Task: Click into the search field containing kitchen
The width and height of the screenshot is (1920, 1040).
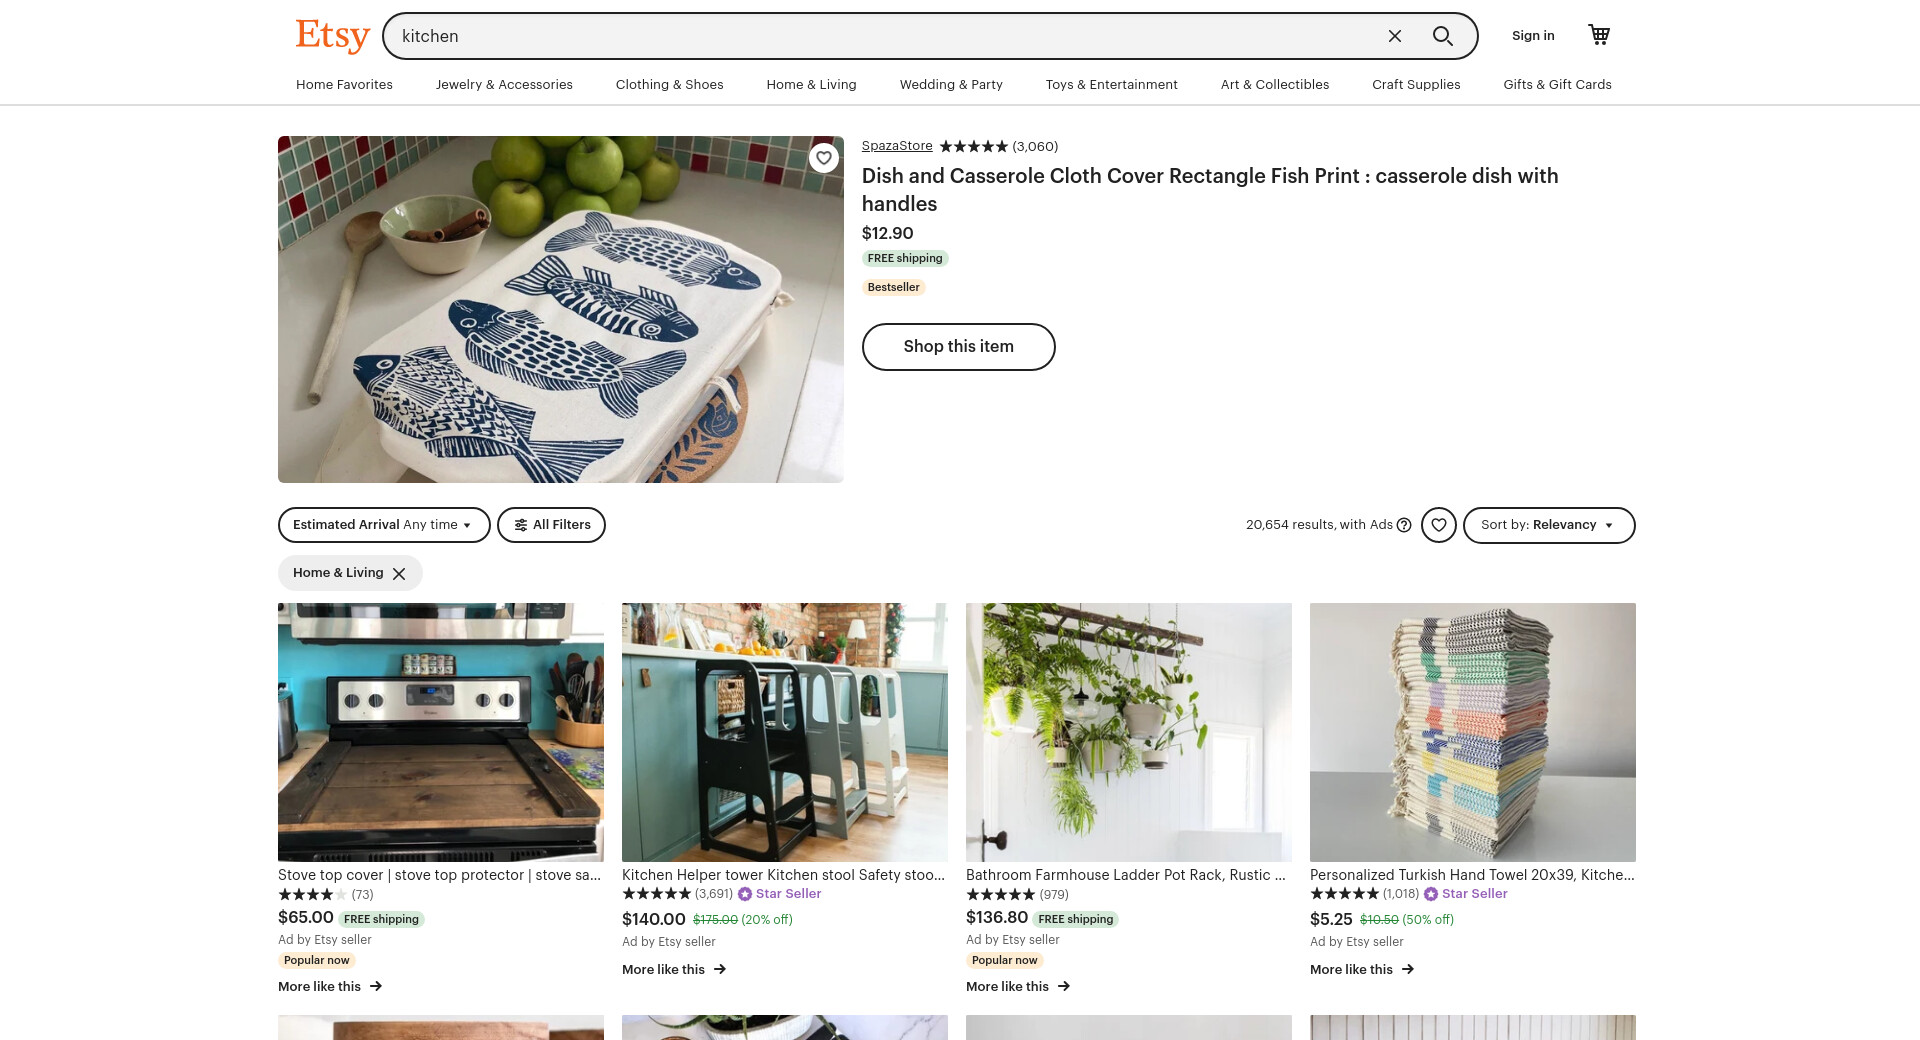Action: (885, 36)
